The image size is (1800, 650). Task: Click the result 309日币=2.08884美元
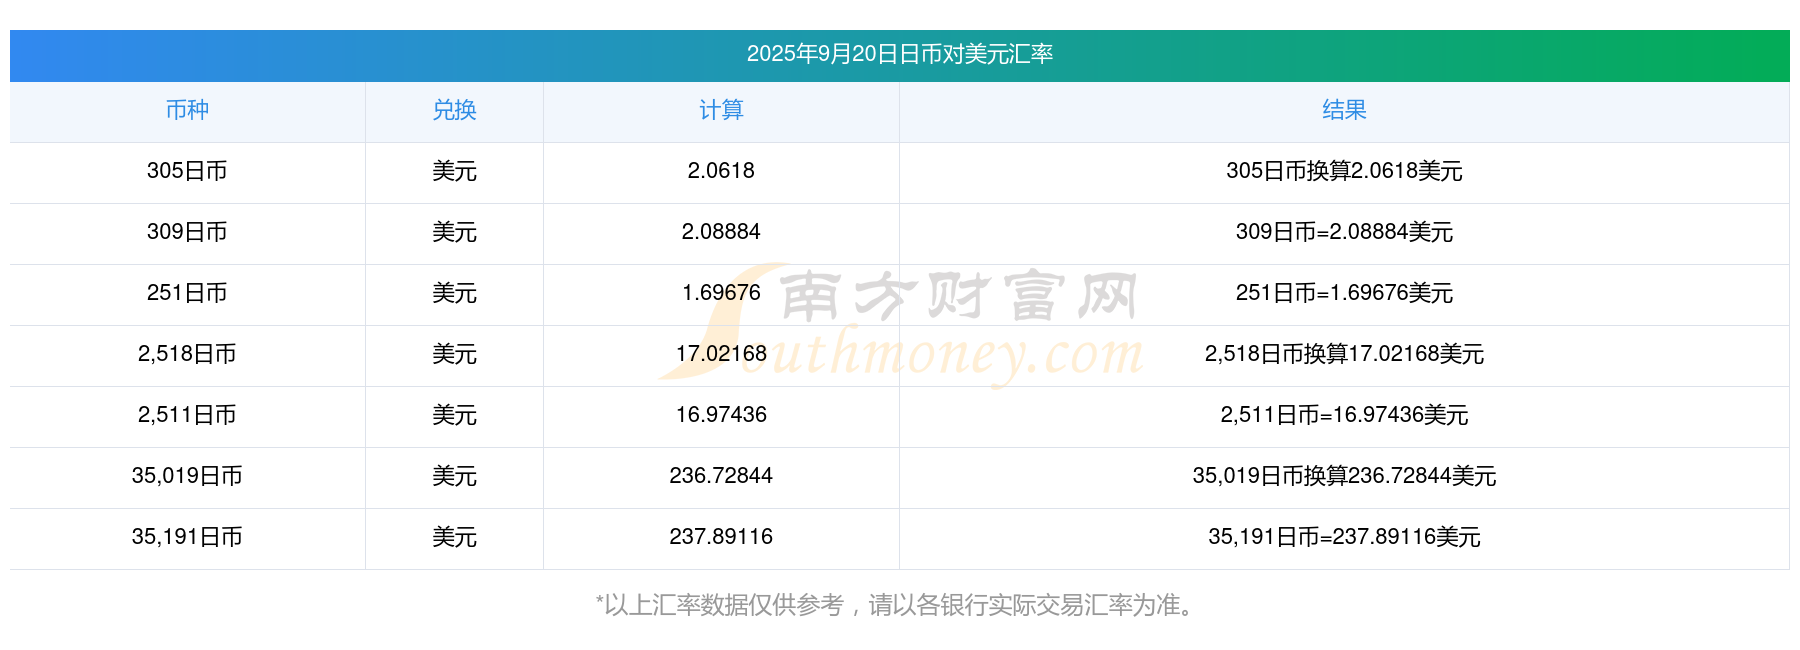click(1344, 232)
